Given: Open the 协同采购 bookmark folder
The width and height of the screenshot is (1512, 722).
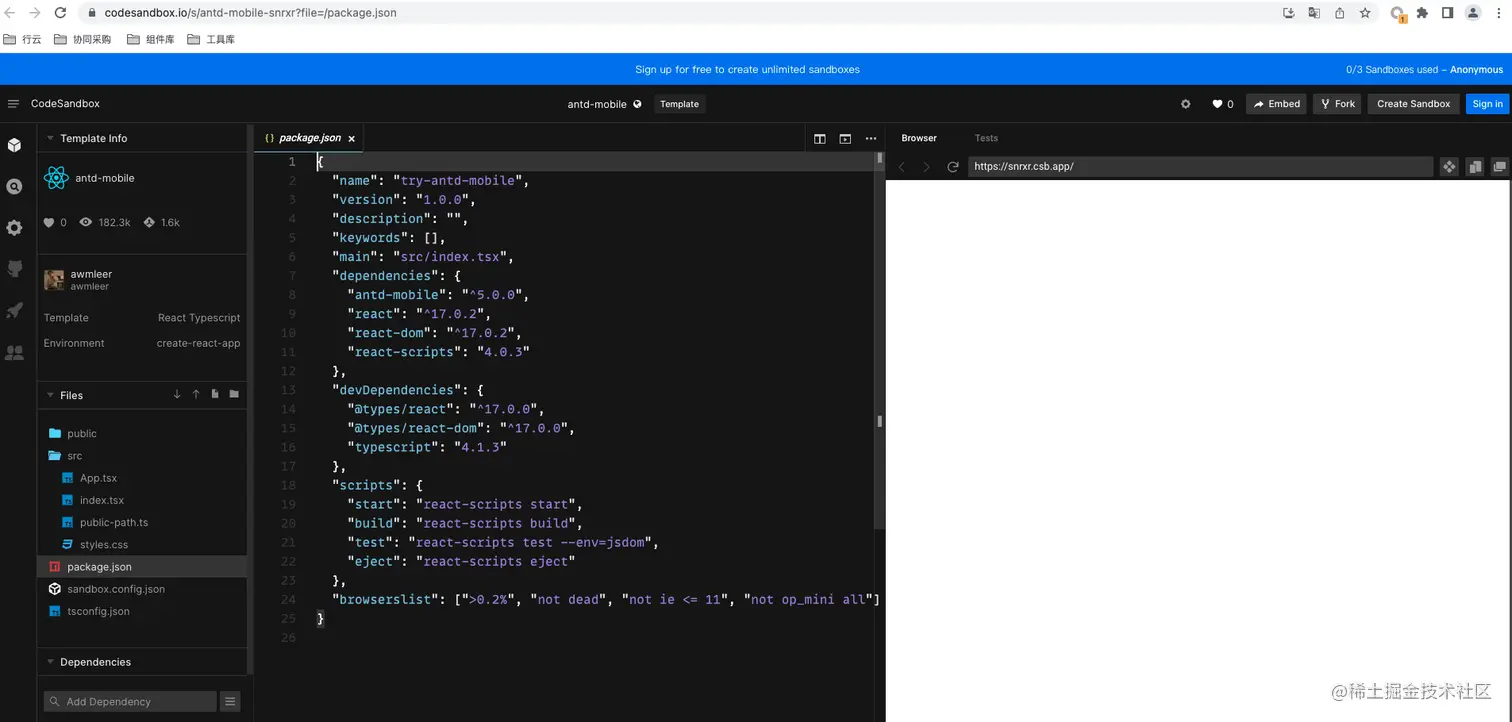Looking at the screenshot, I should pos(84,40).
